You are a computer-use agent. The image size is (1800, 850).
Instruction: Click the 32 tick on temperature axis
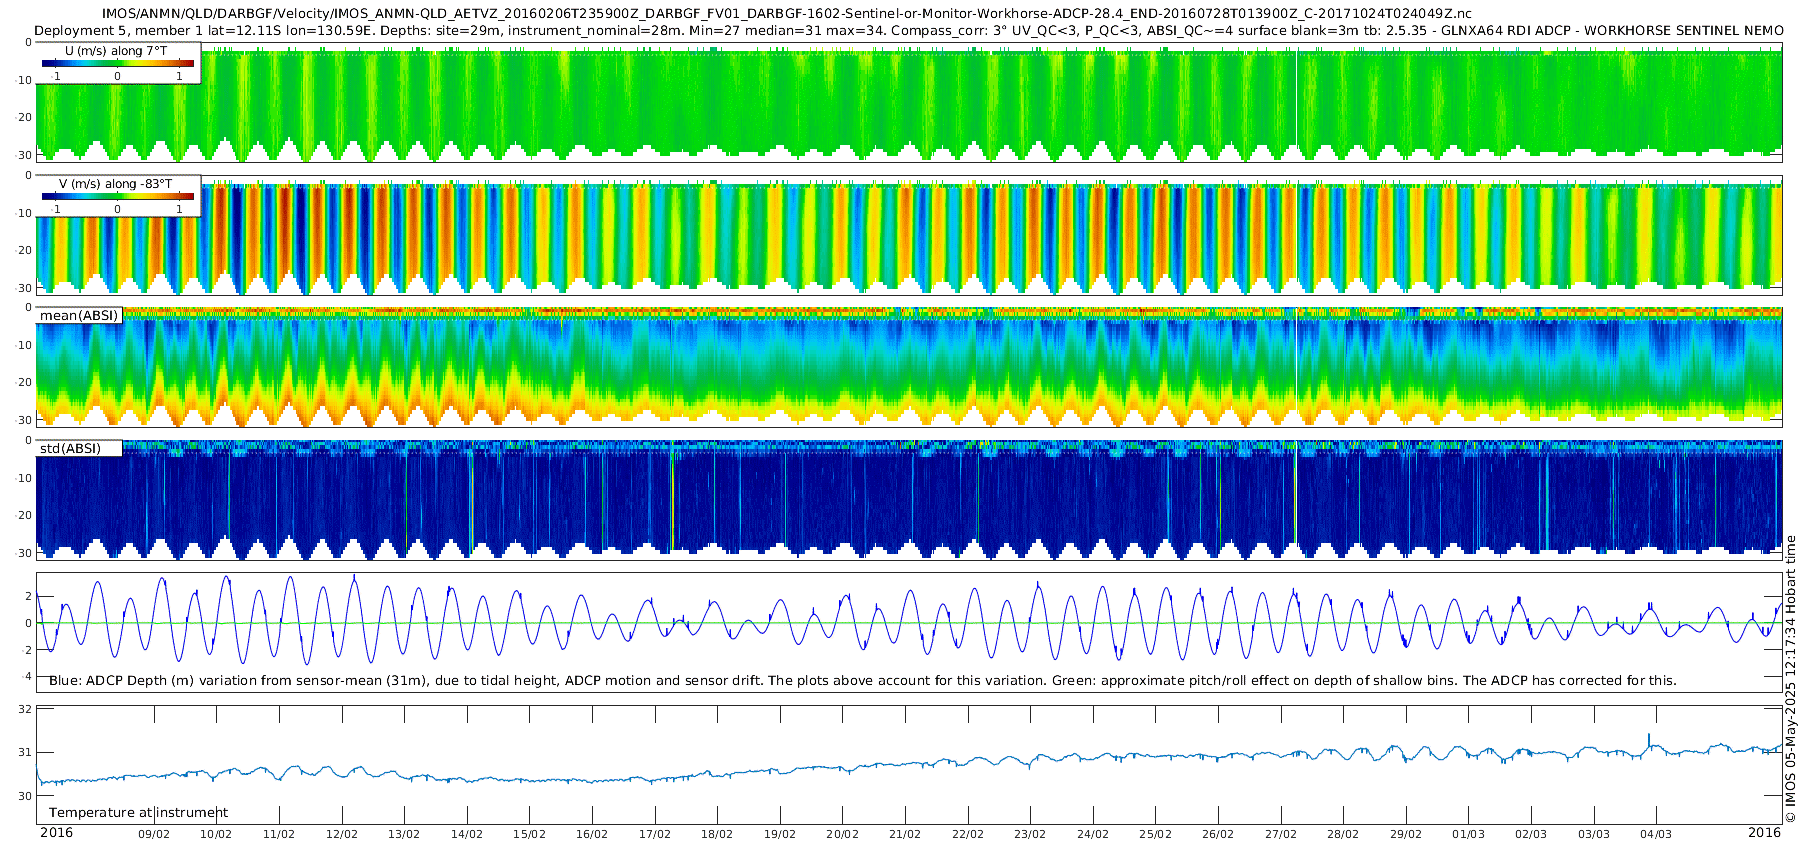pyautogui.click(x=26, y=709)
